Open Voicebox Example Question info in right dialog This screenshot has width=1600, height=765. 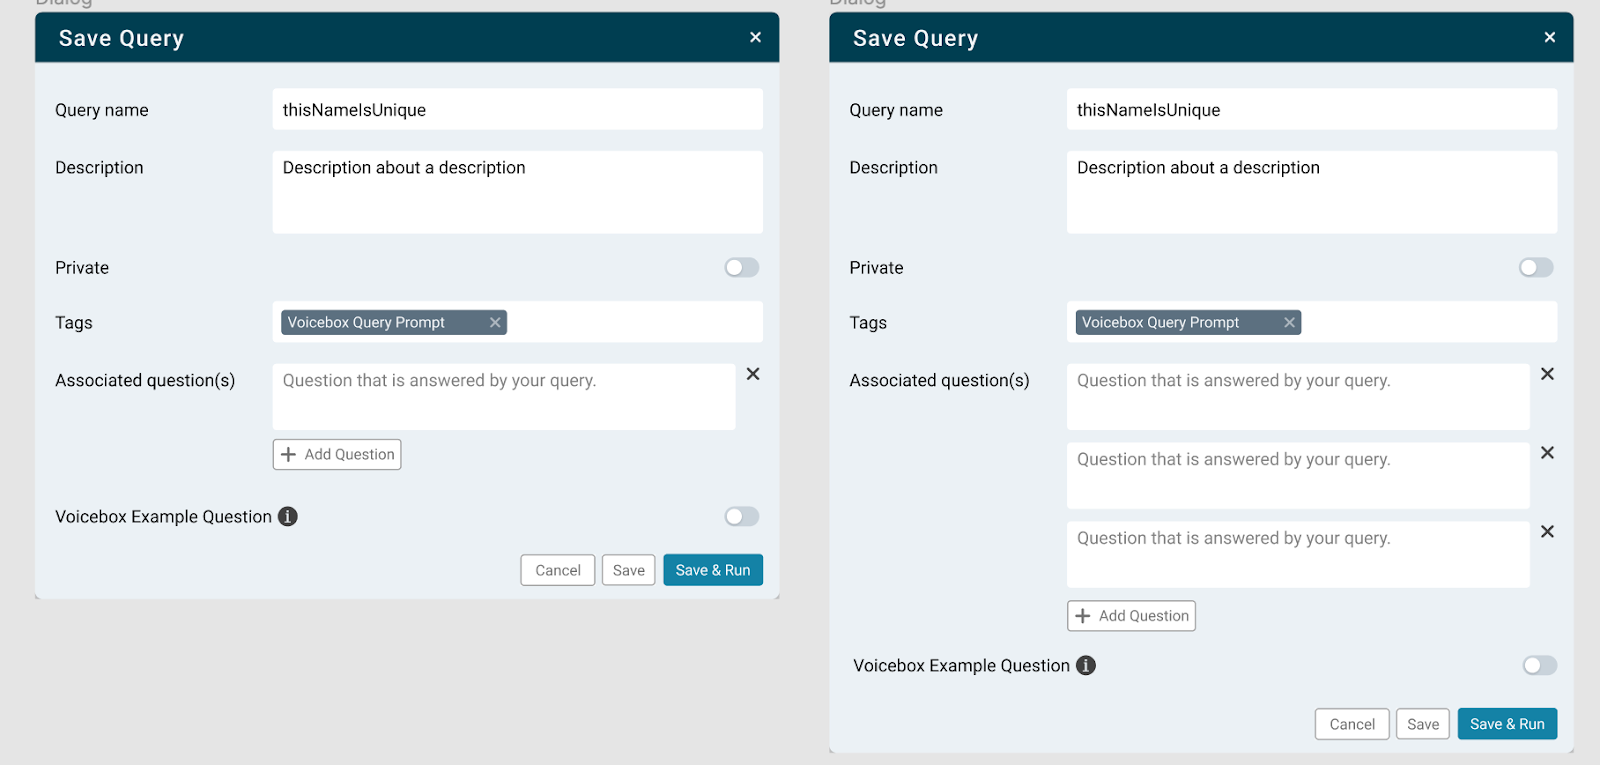tap(1085, 665)
